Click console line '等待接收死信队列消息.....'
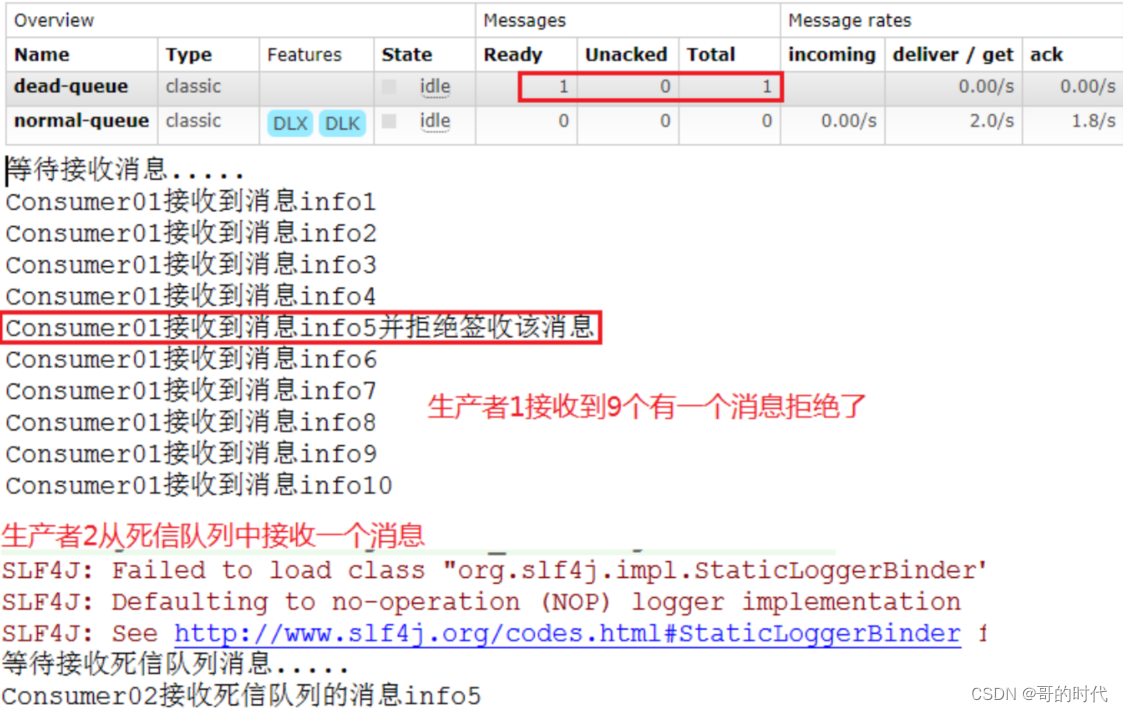 pyautogui.click(x=175, y=664)
